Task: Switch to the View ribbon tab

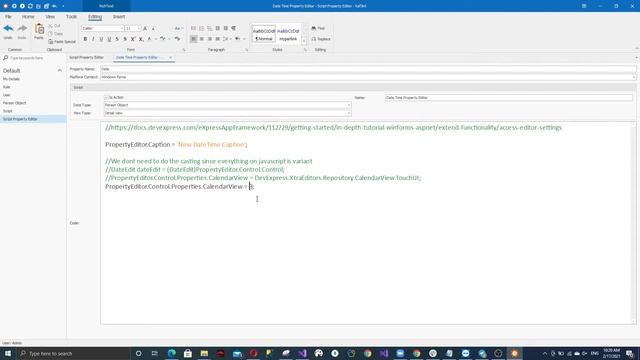Action: click(x=50, y=17)
